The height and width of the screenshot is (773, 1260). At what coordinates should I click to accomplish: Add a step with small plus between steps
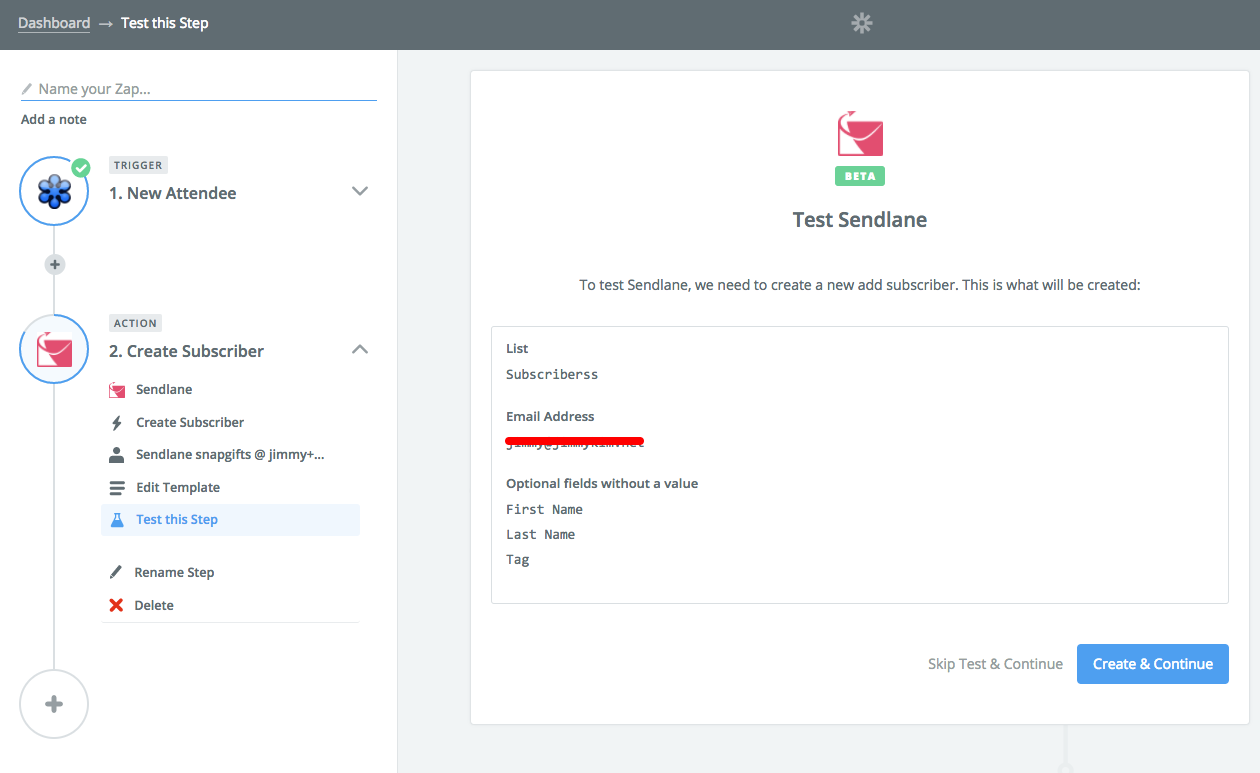click(54, 265)
